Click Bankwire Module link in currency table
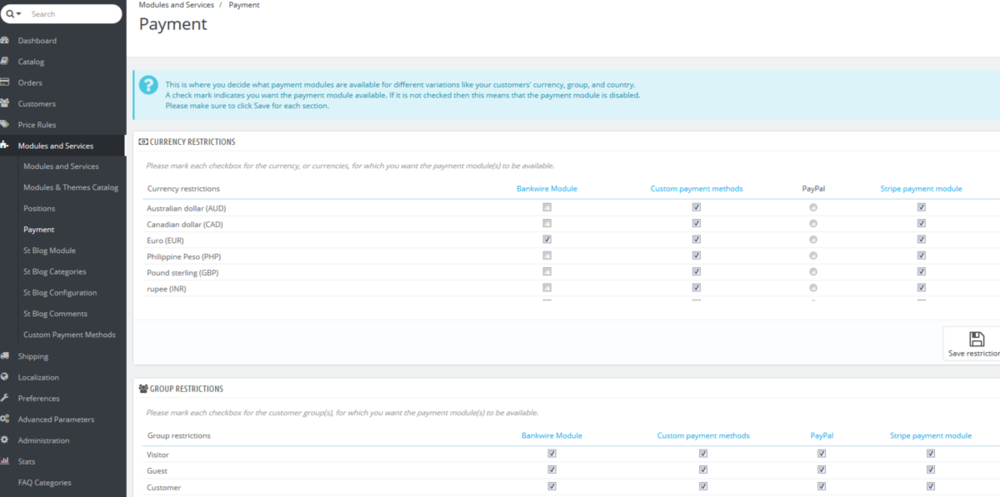The height and width of the screenshot is (497, 1000). point(547,188)
